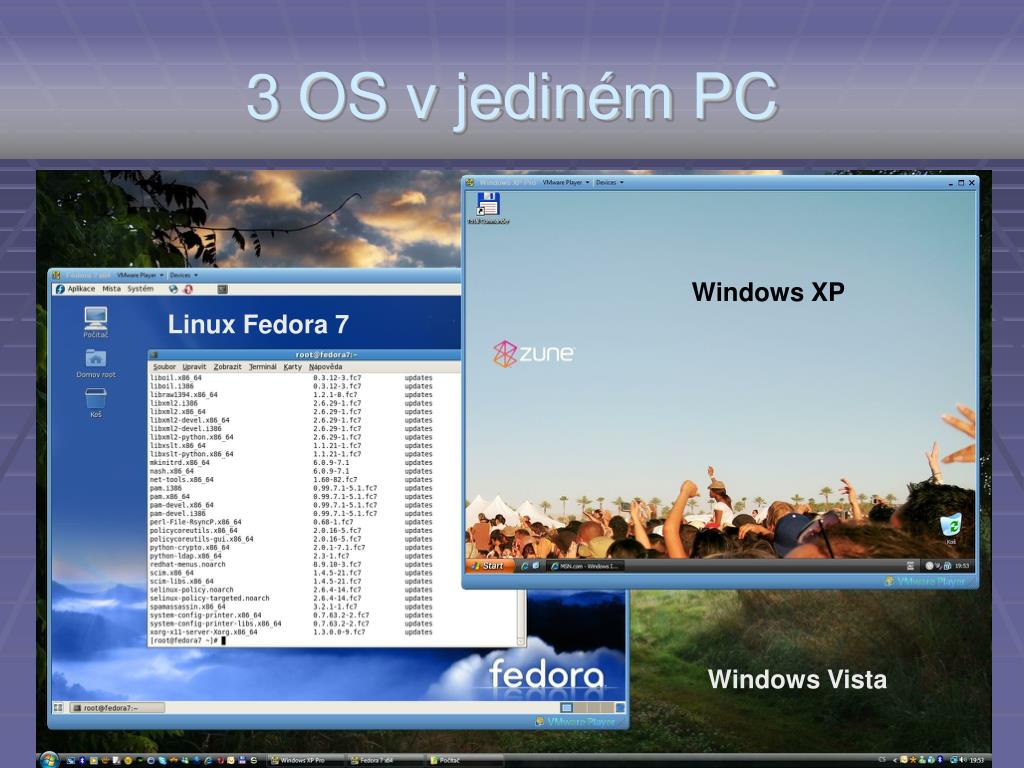
Task: Open the shortcut icon on Windows XP desktop
Action: tap(488, 208)
